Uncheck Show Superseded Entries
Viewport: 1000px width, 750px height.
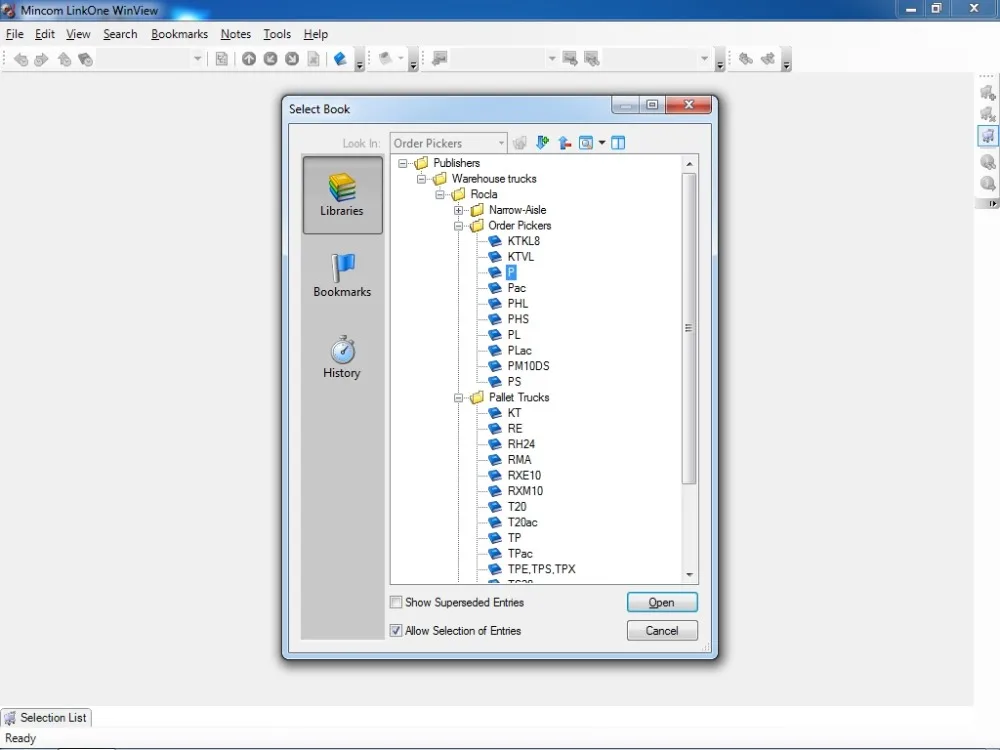point(396,602)
